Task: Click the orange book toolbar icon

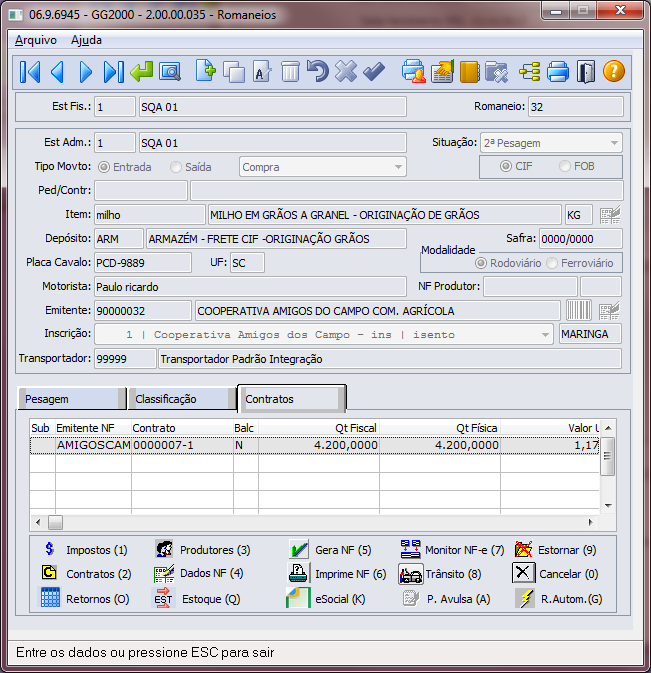Action: 469,72
